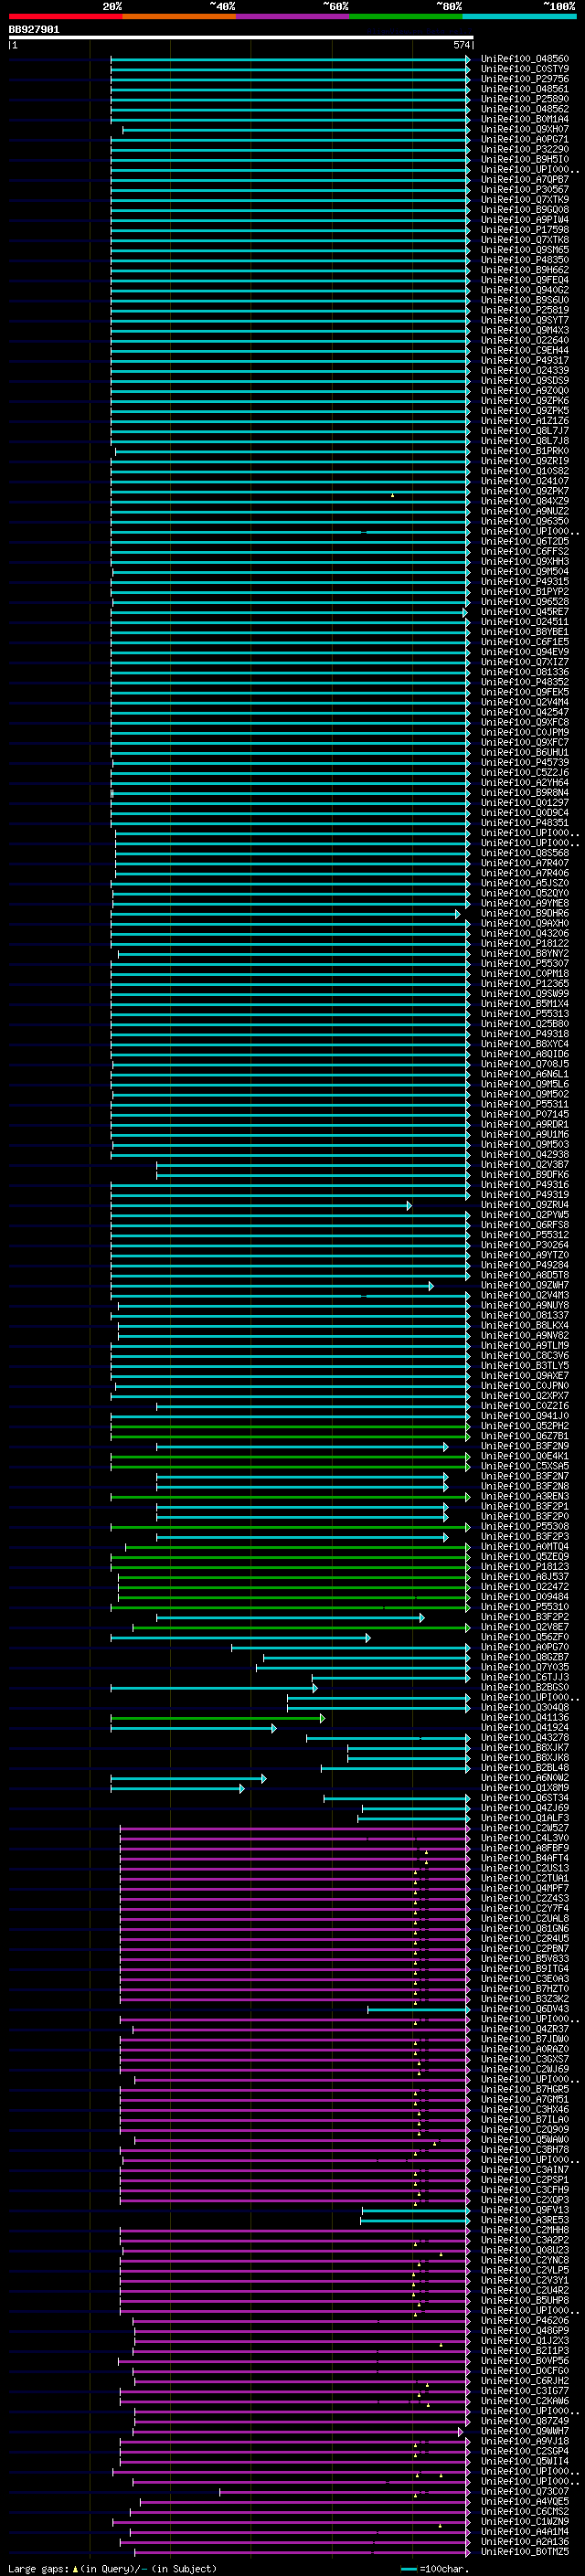Open hit UniRef100_C4L3V0
This screenshot has width=585, height=2576.
(524, 1838)
